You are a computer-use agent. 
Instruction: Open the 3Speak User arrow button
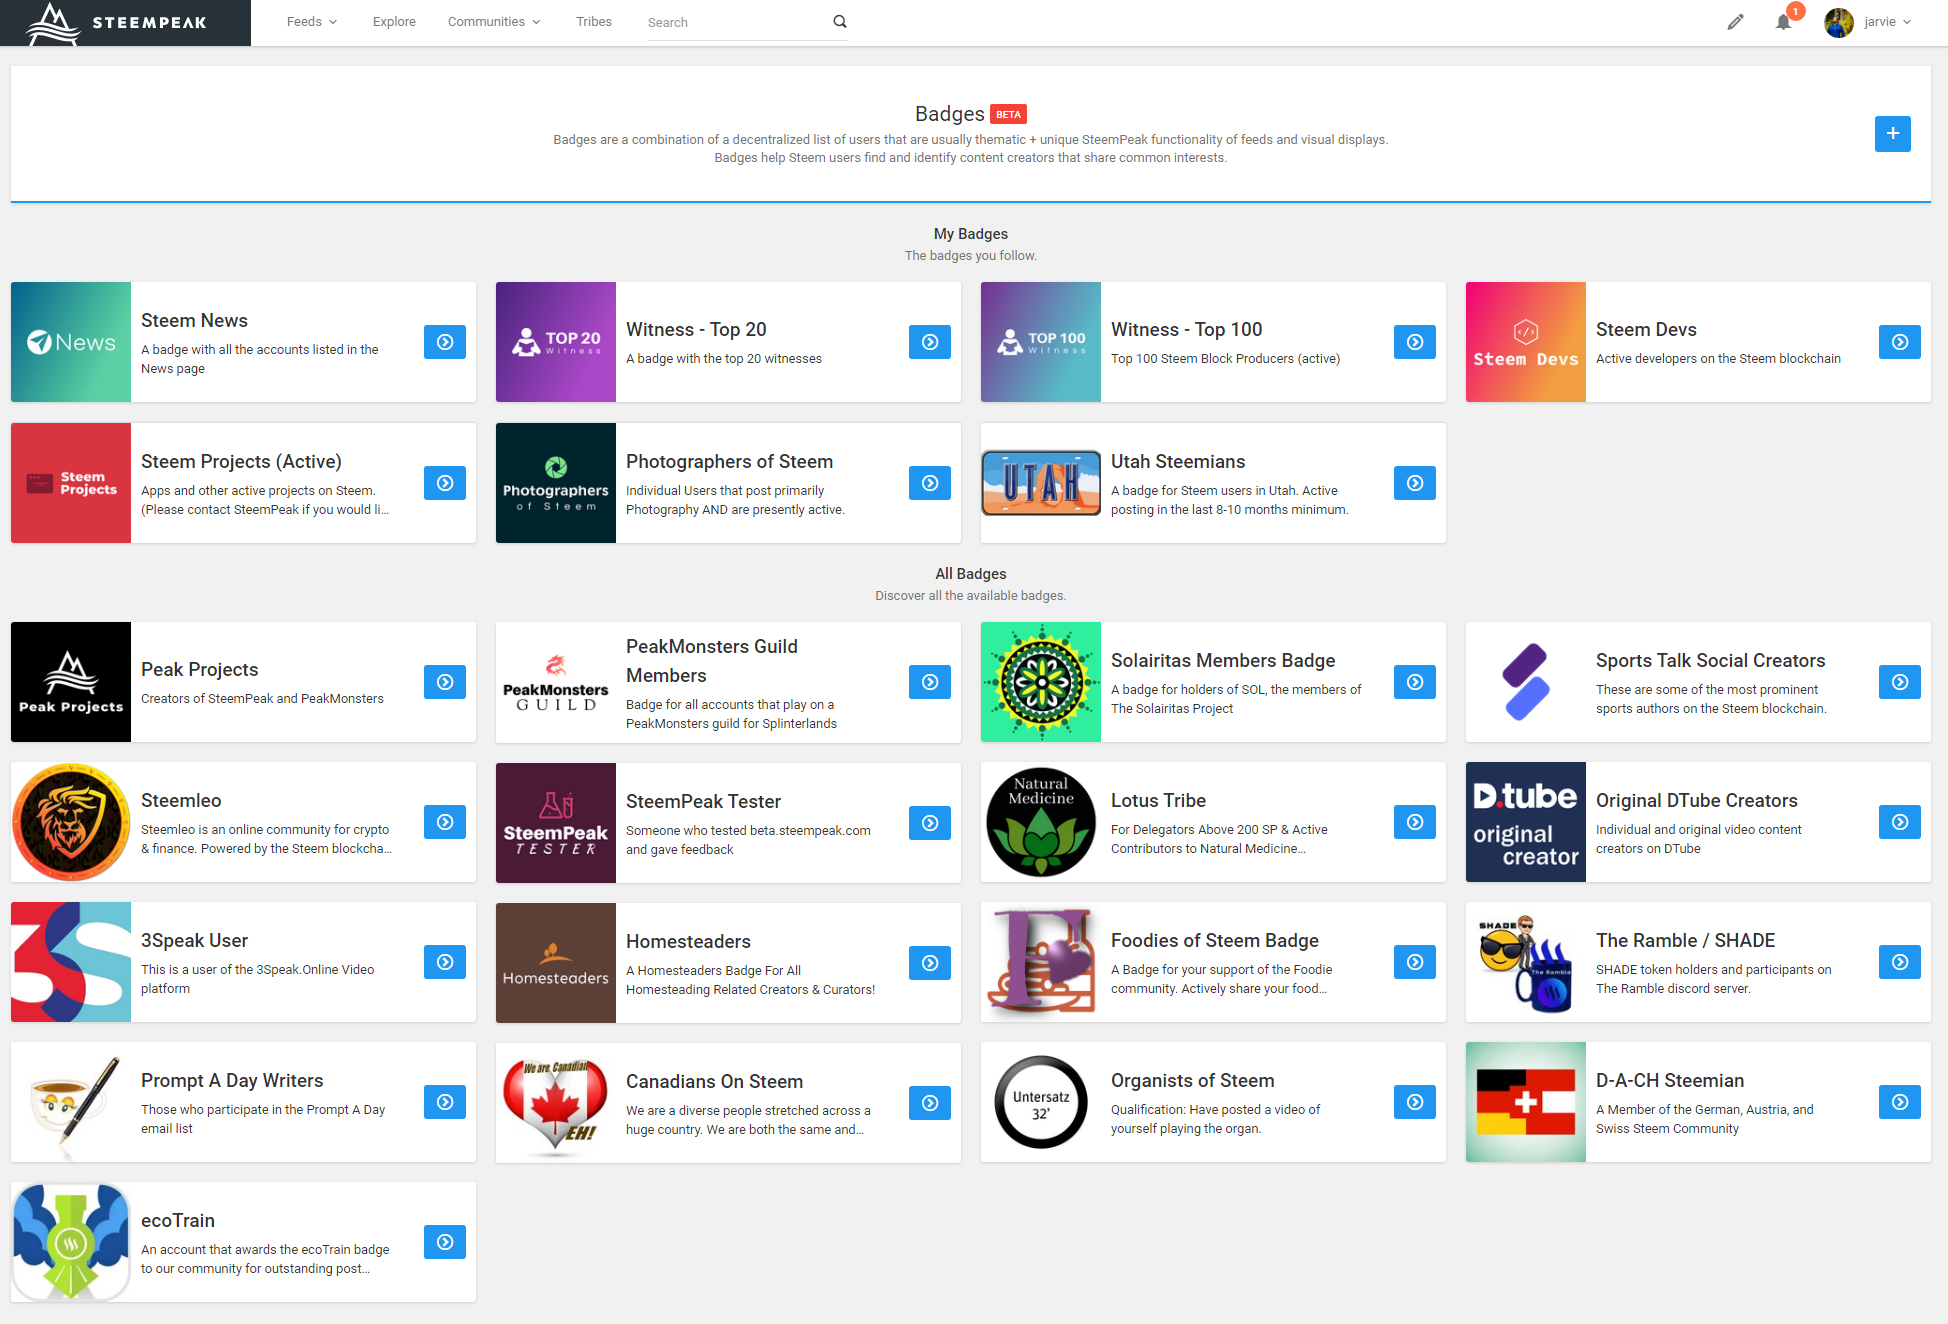[445, 962]
